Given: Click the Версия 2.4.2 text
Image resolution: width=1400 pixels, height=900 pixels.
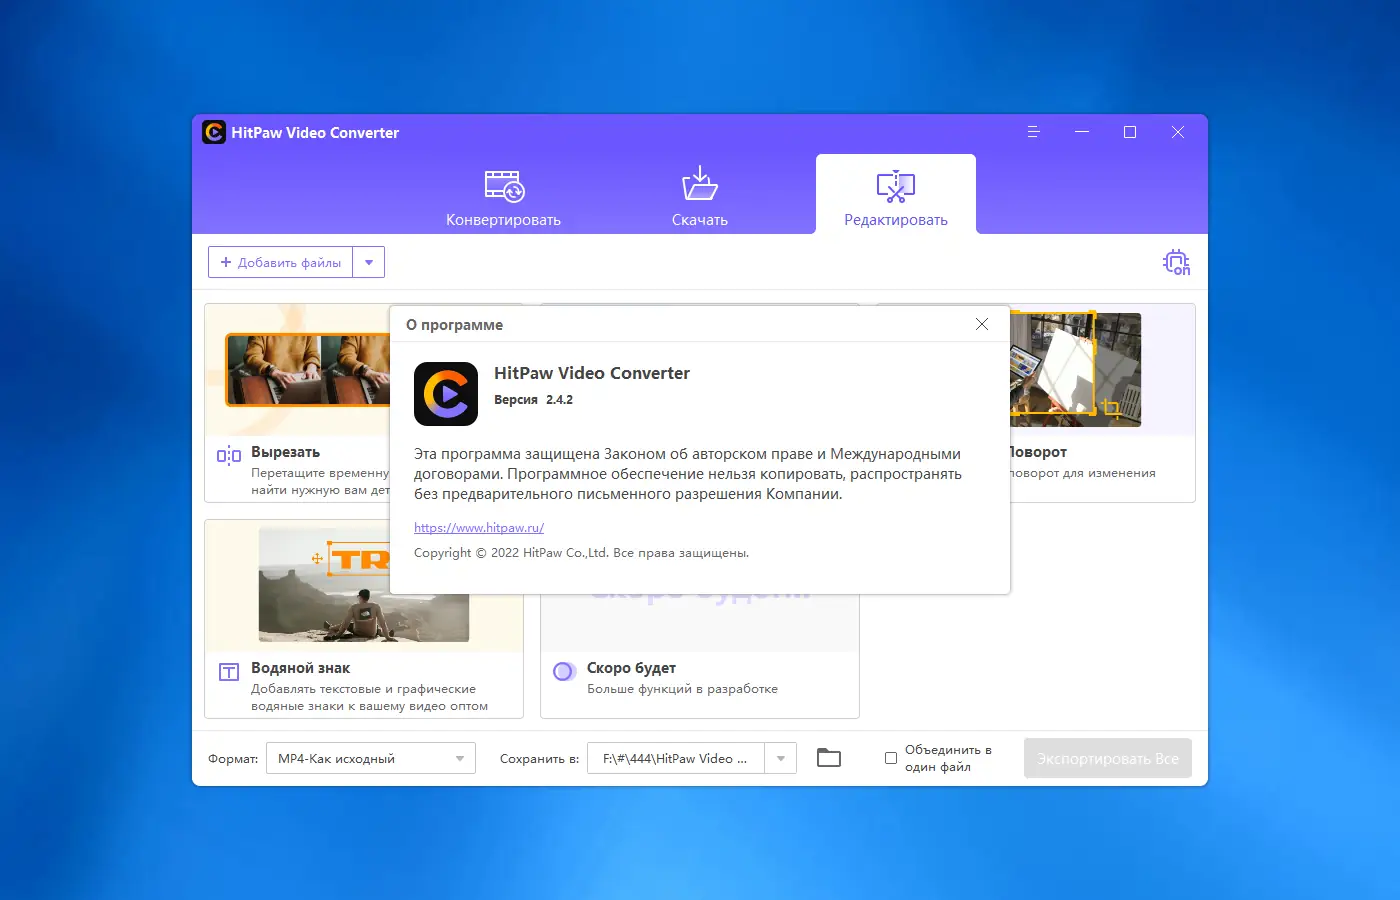Looking at the screenshot, I should 533,400.
